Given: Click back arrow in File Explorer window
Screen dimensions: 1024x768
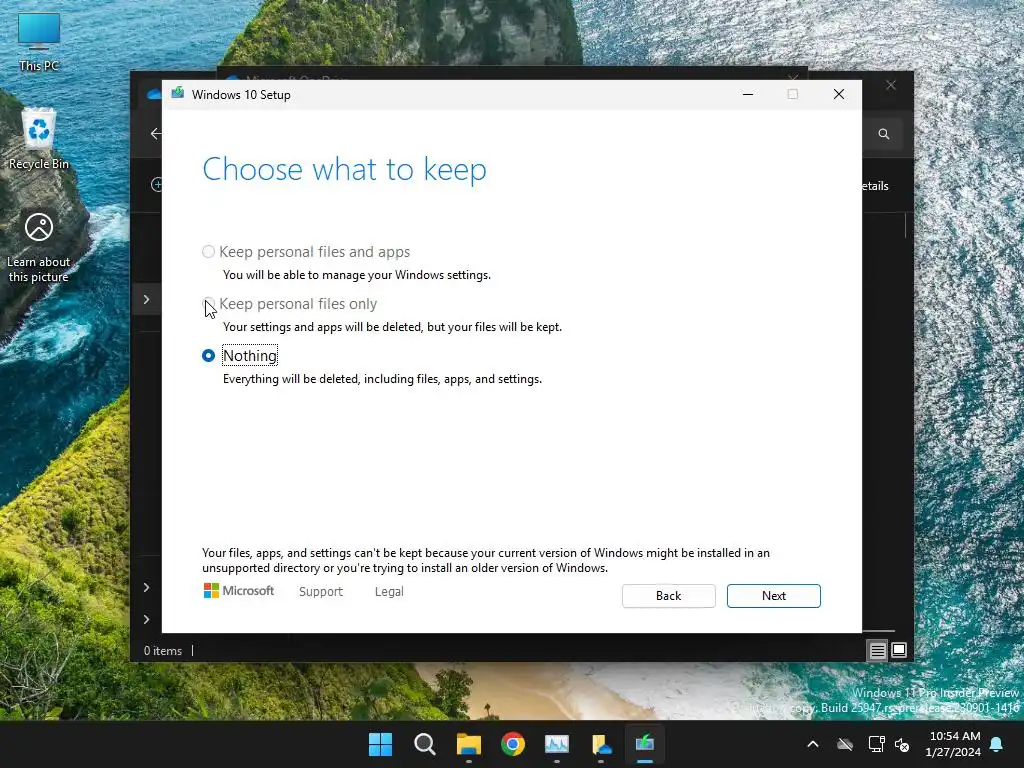Looking at the screenshot, I should (x=155, y=134).
